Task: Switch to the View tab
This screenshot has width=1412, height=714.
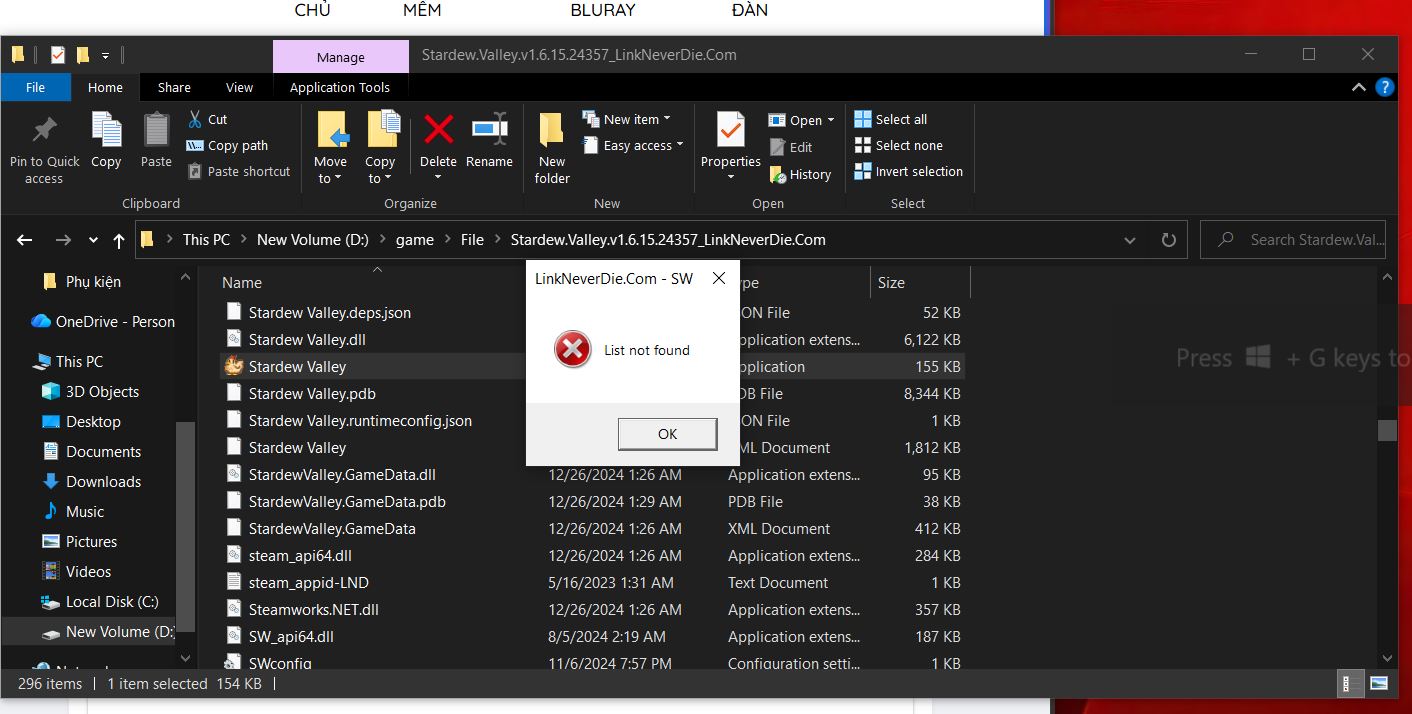Action: (x=240, y=87)
